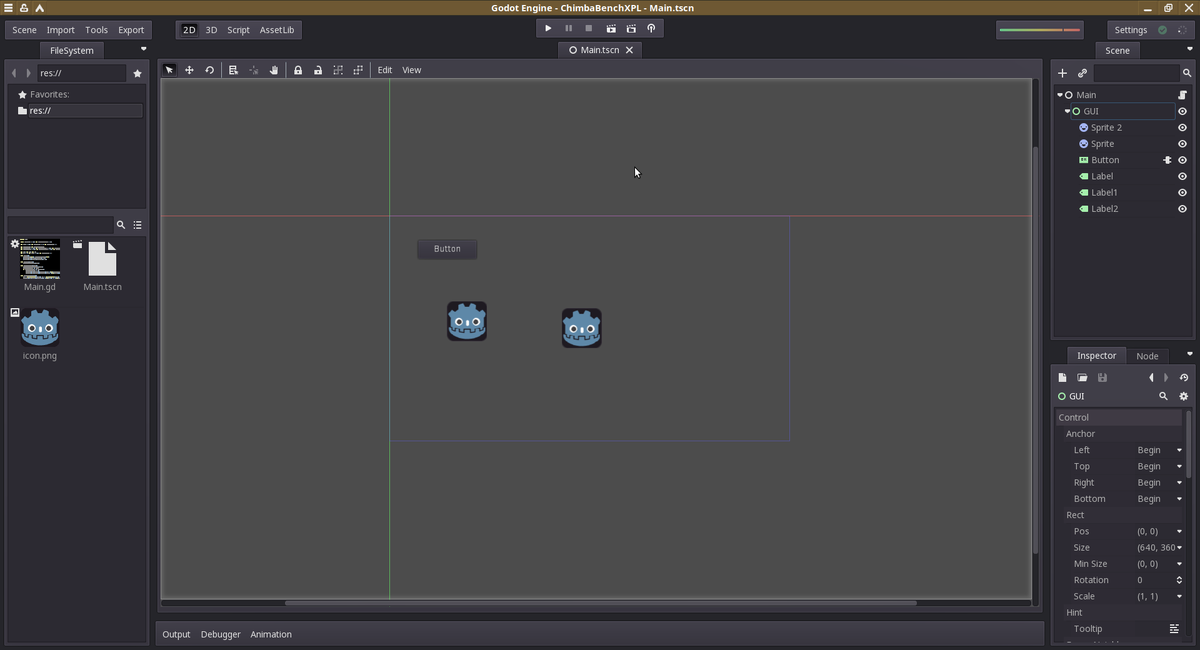Click the ungroup children icon
1200x650 pixels.
pyautogui.click(x=358, y=70)
